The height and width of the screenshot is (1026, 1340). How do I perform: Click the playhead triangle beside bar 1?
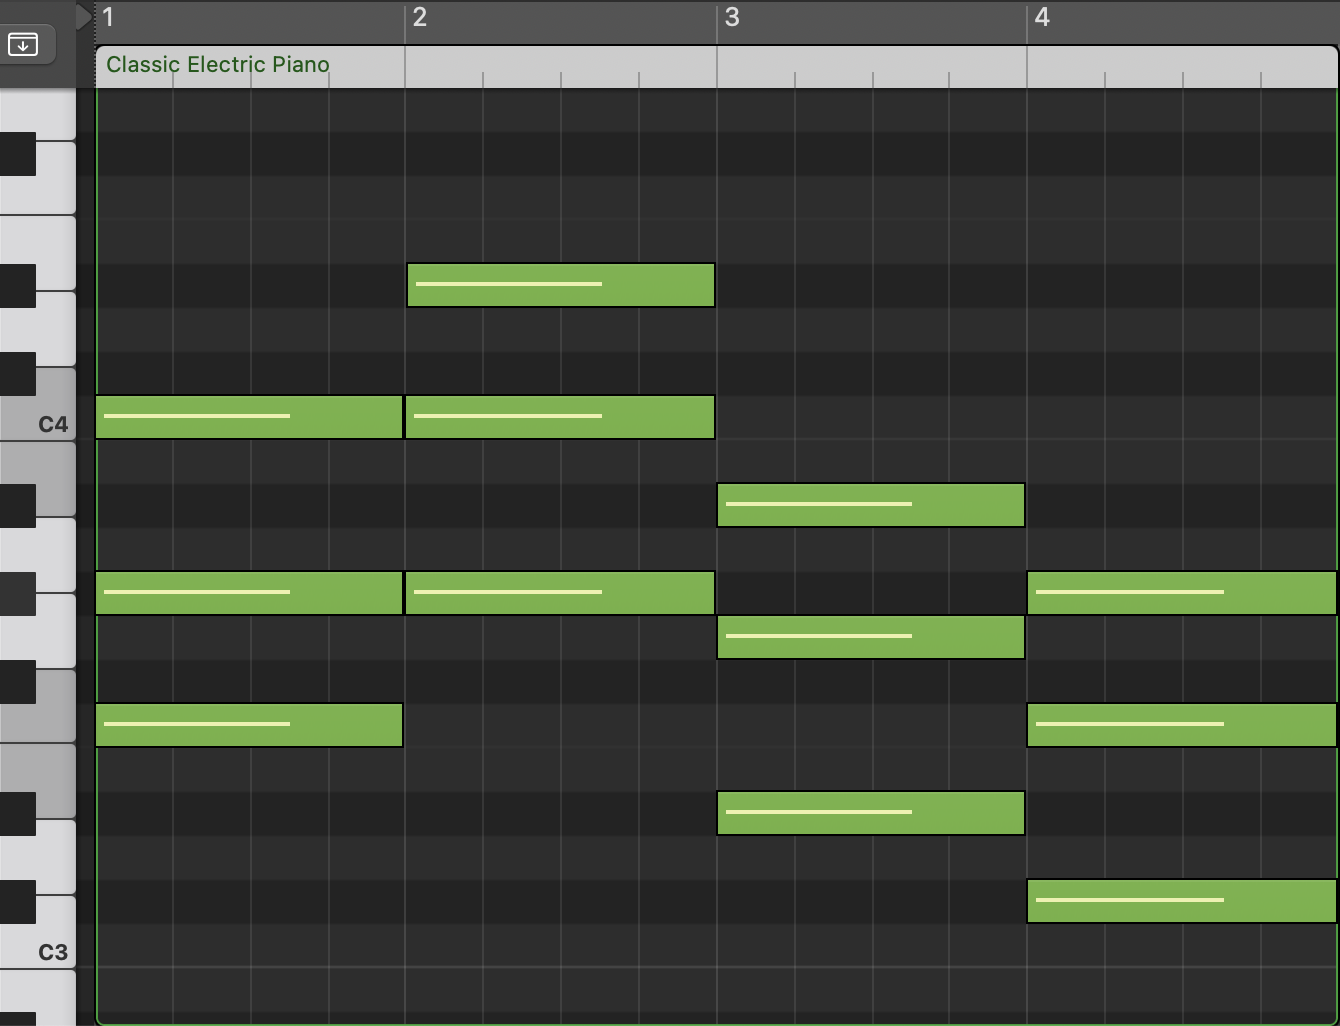click(84, 17)
